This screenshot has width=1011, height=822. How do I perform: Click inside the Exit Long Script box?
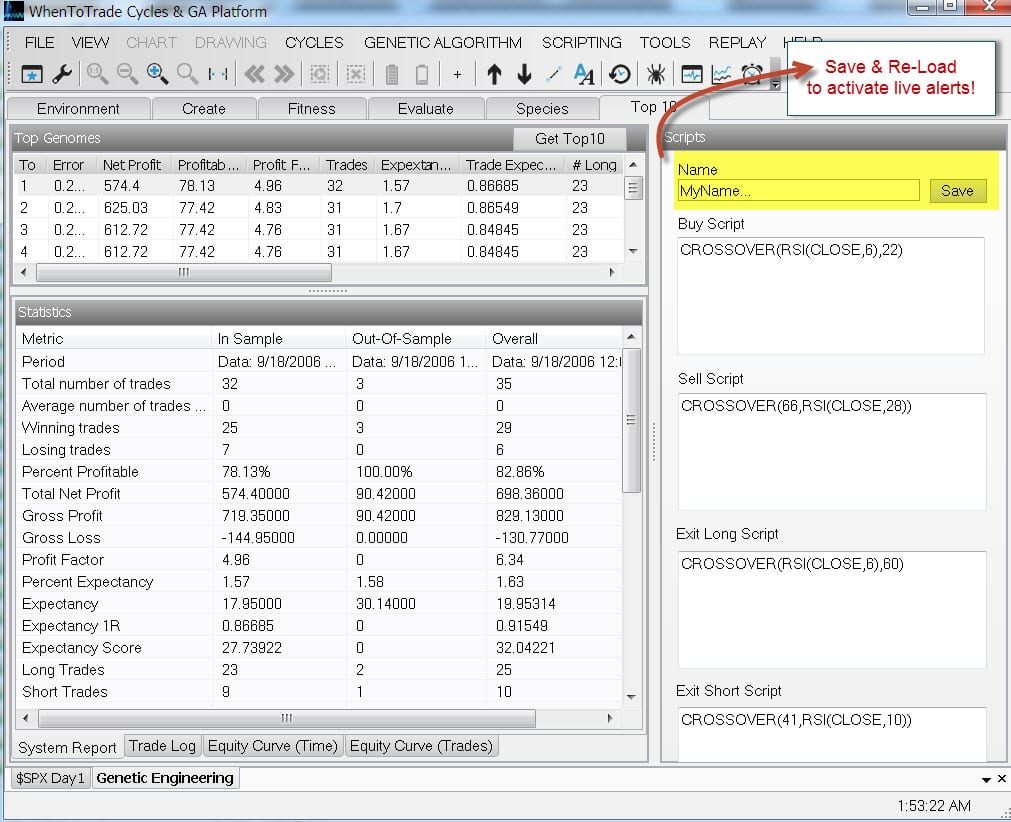832,609
